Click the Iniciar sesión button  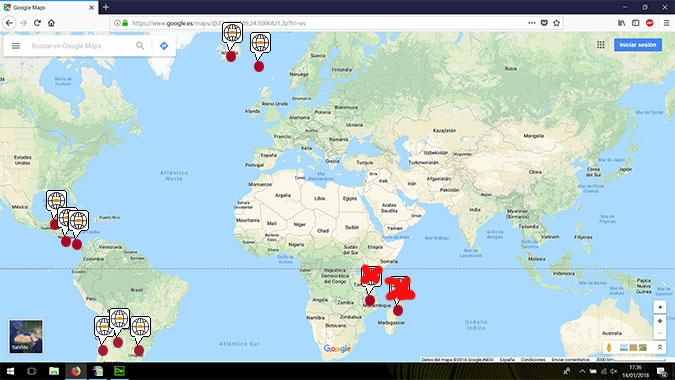[638, 45]
